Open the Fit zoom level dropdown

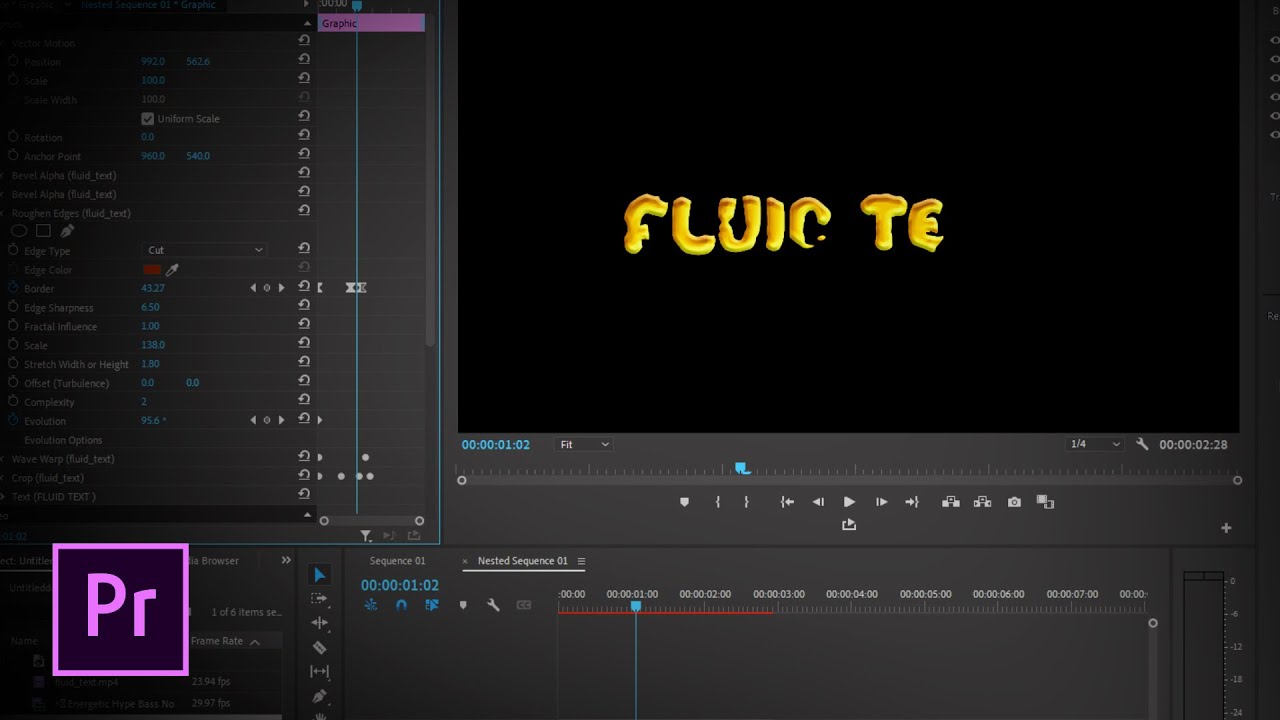click(x=583, y=444)
